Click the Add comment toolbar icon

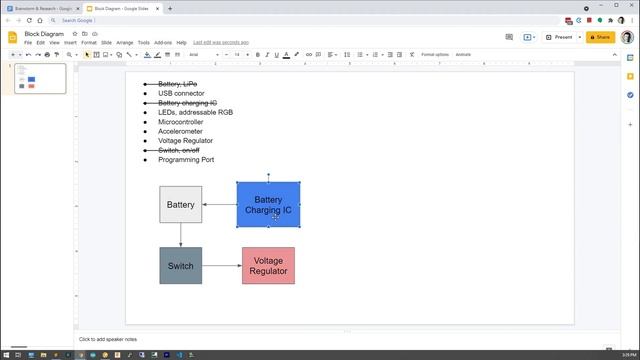point(318,55)
